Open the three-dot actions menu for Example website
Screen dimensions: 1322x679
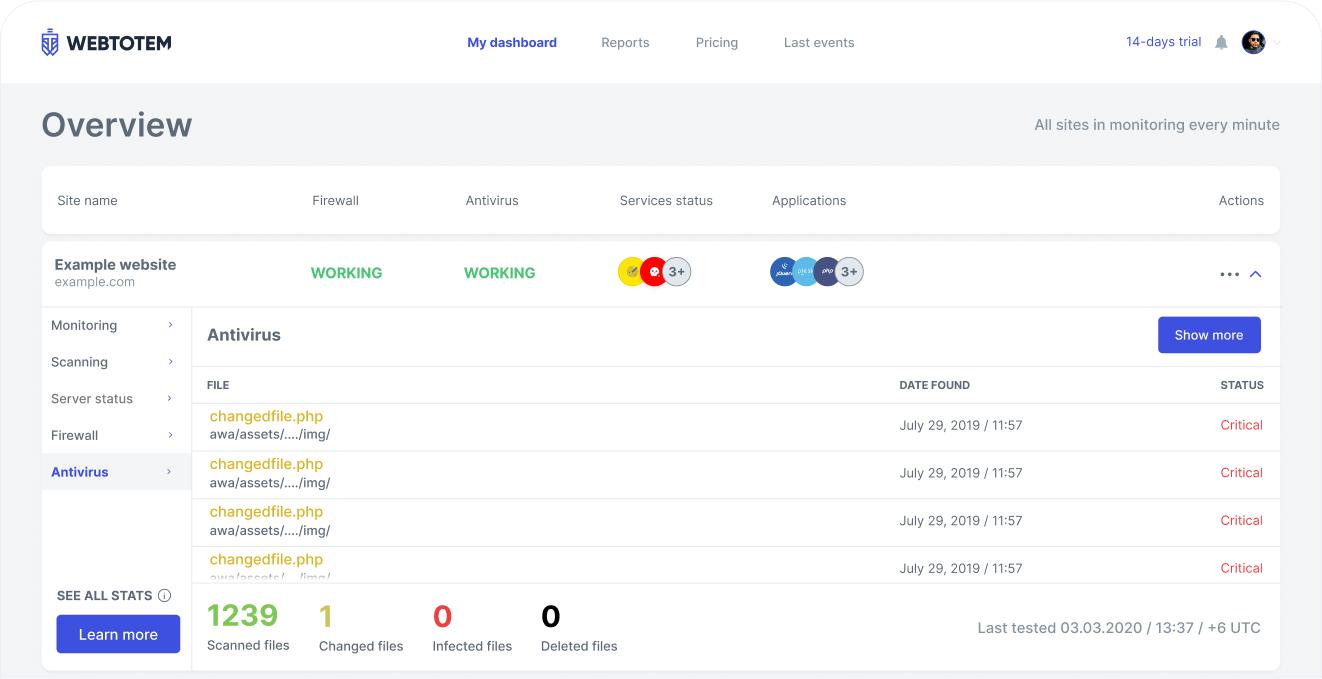1229,274
